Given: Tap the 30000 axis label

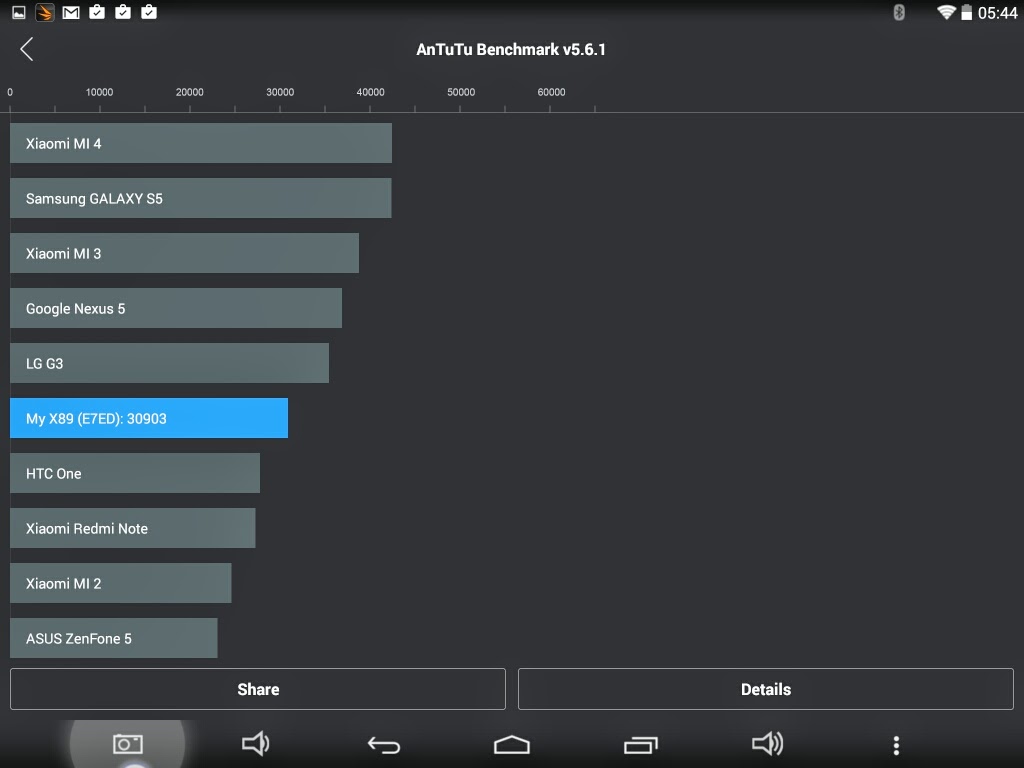Looking at the screenshot, I should (280, 92).
